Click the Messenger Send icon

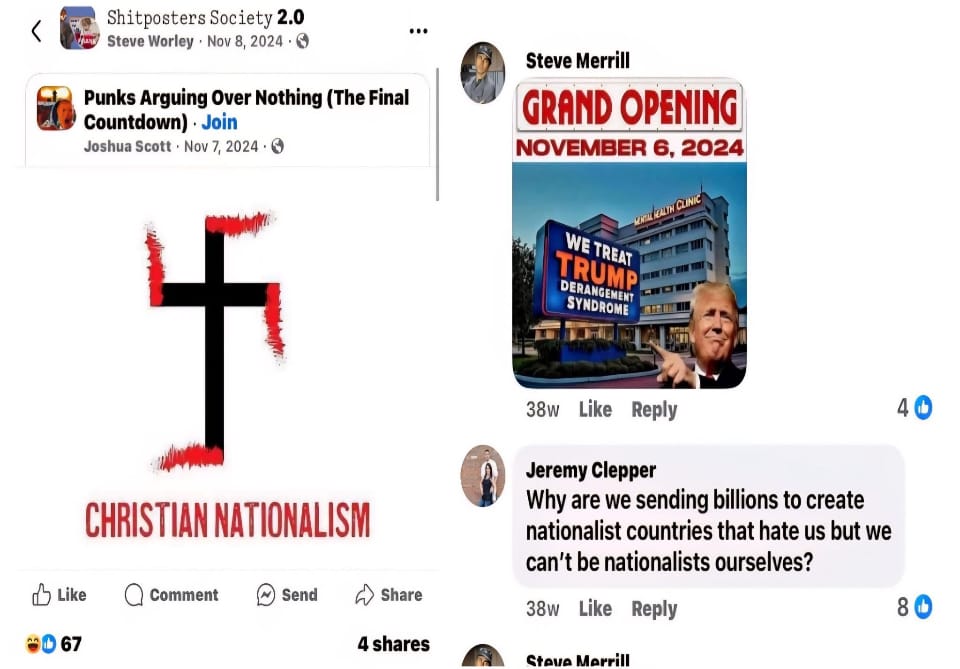point(266,594)
